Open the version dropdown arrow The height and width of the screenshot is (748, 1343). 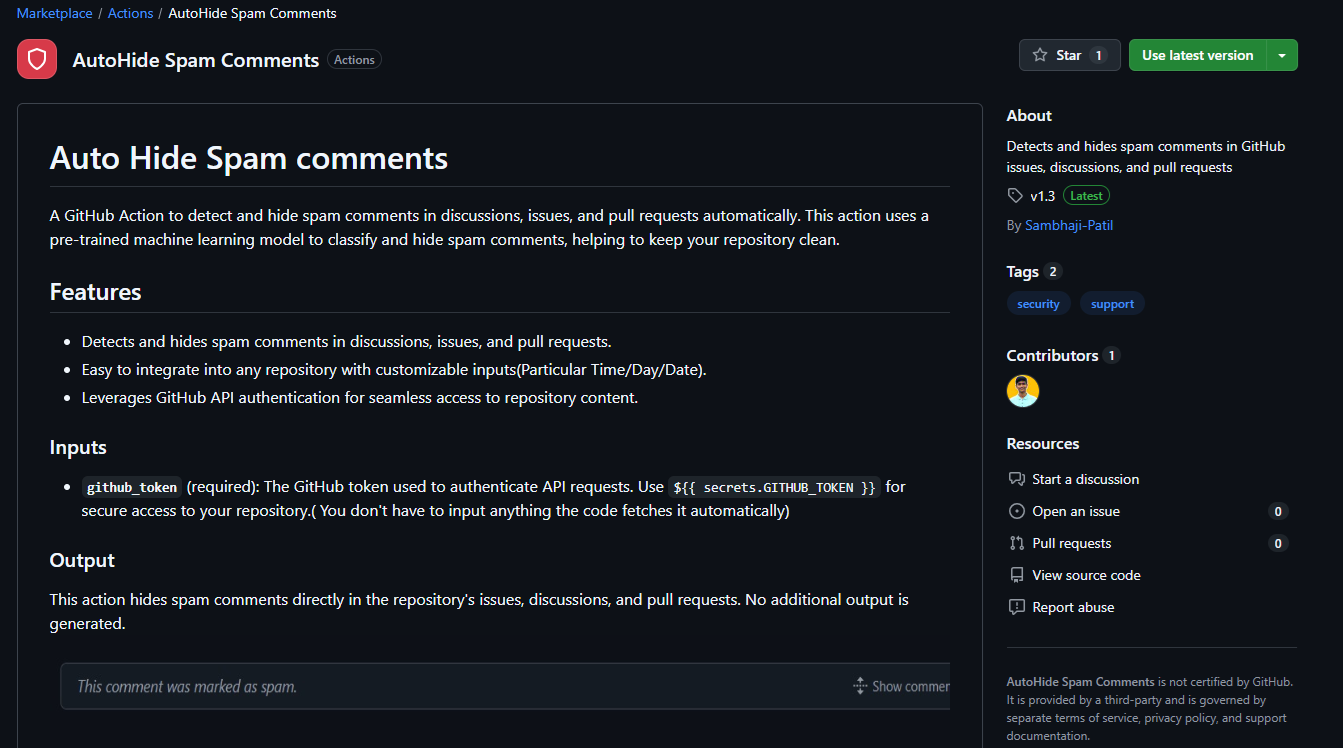point(1282,56)
